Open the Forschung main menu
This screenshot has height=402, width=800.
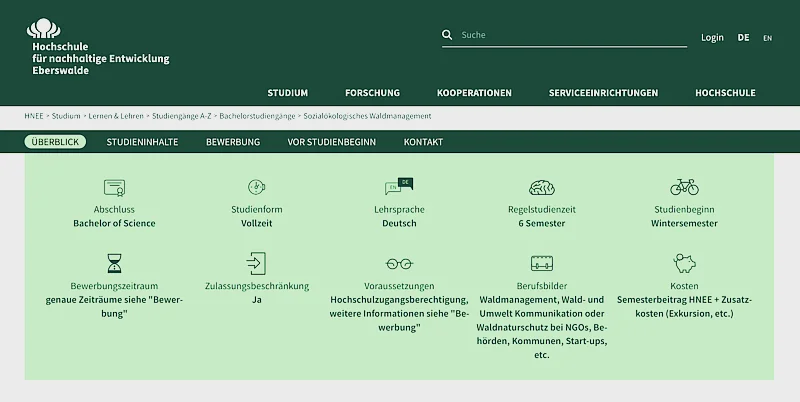point(372,93)
